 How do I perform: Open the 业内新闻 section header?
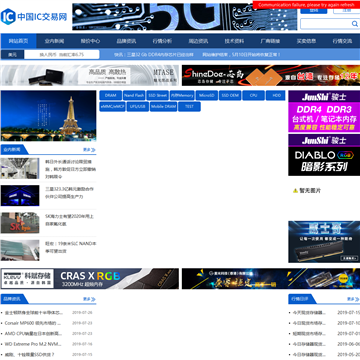12,150
